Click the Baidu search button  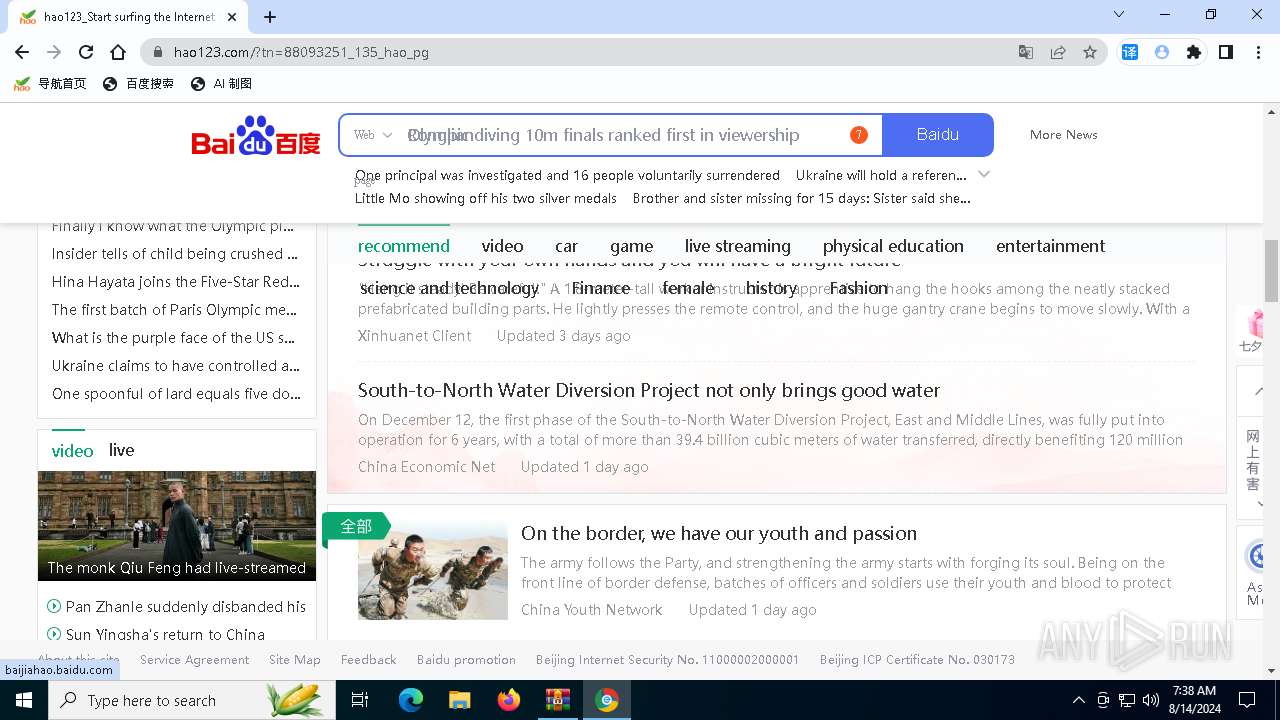click(x=938, y=135)
